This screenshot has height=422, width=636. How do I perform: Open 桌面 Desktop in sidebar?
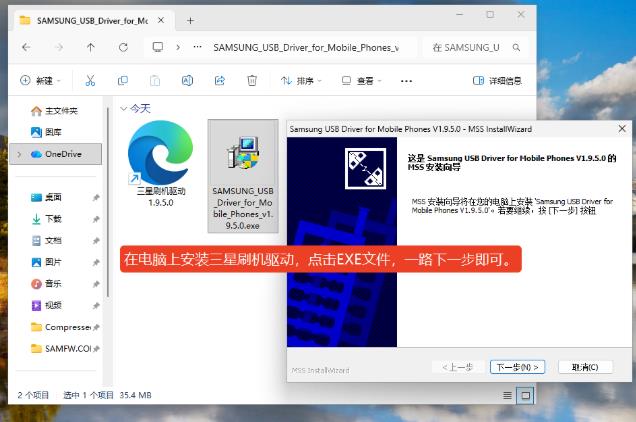(x=46, y=197)
